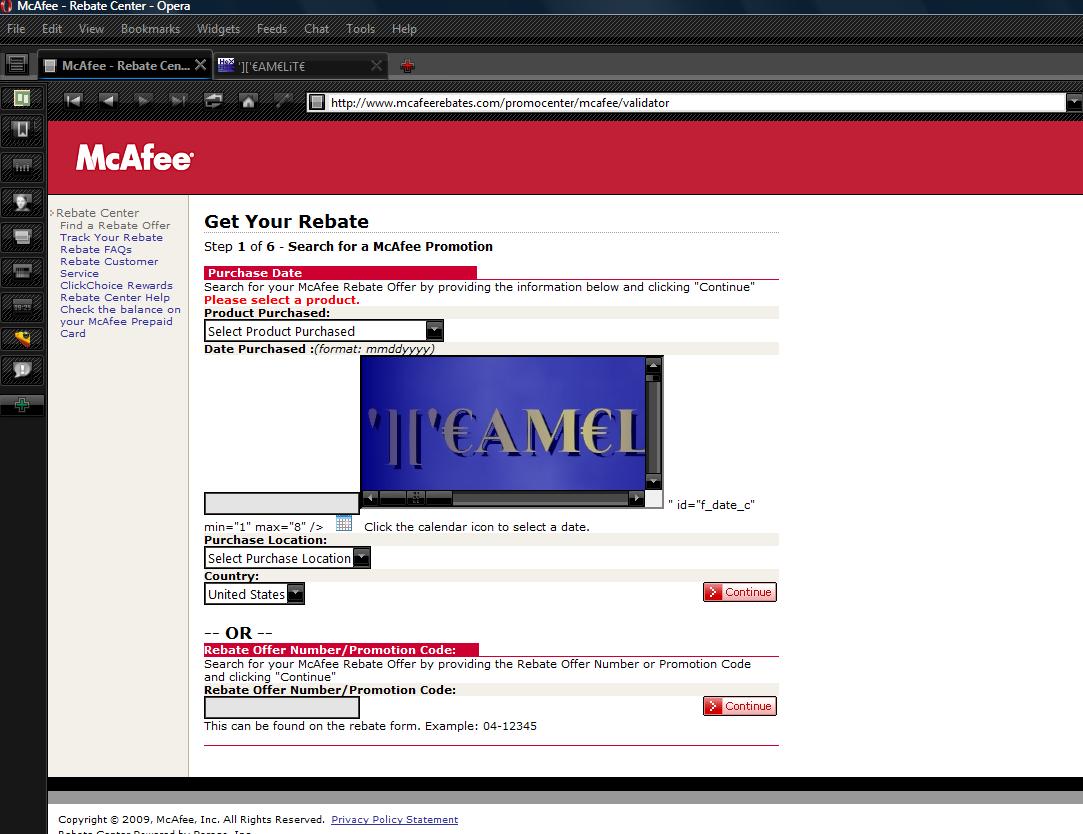Open the Find a Rebate Offer link
The width and height of the screenshot is (1083, 834).
115,225
